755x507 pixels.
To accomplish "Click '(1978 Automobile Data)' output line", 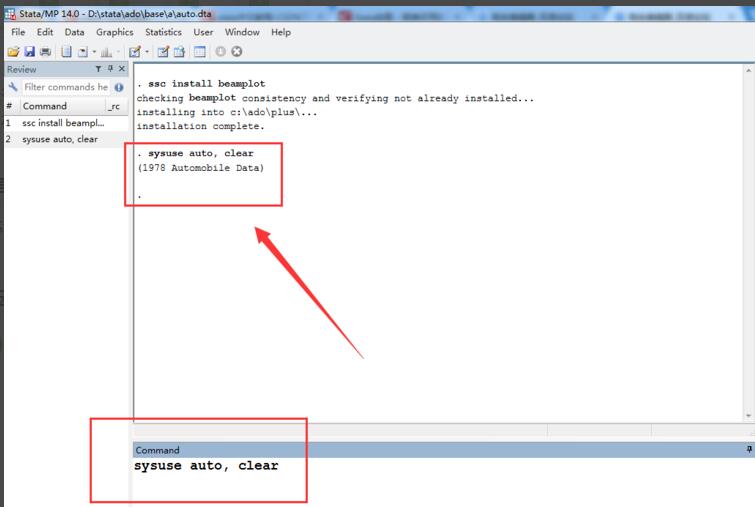I will [x=201, y=168].
